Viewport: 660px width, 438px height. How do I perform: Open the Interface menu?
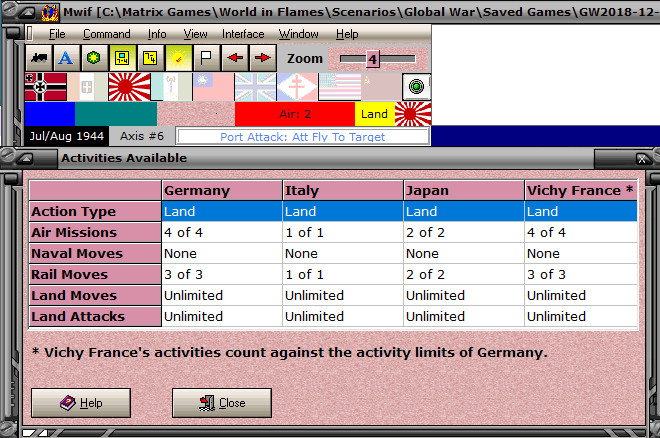243,34
